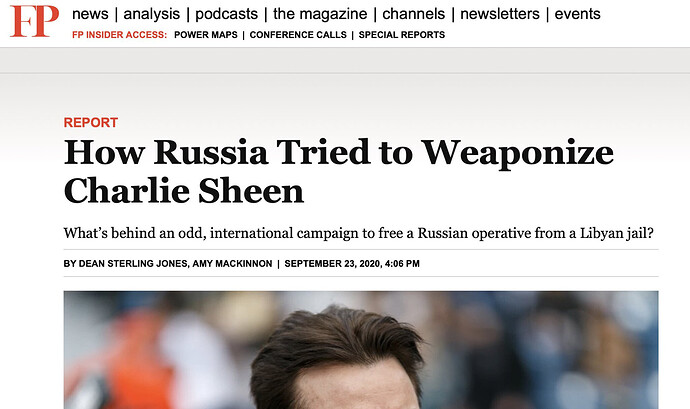
Task: Click the red REPORT category tag
Action: coord(91,122)
